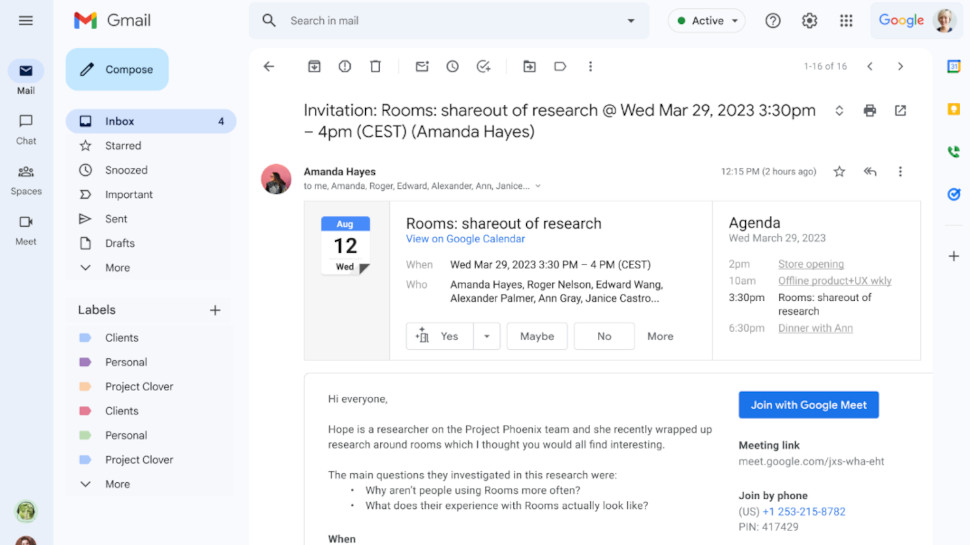
Task: Snooze the email using the clock icon
Action: pos(452,66)
